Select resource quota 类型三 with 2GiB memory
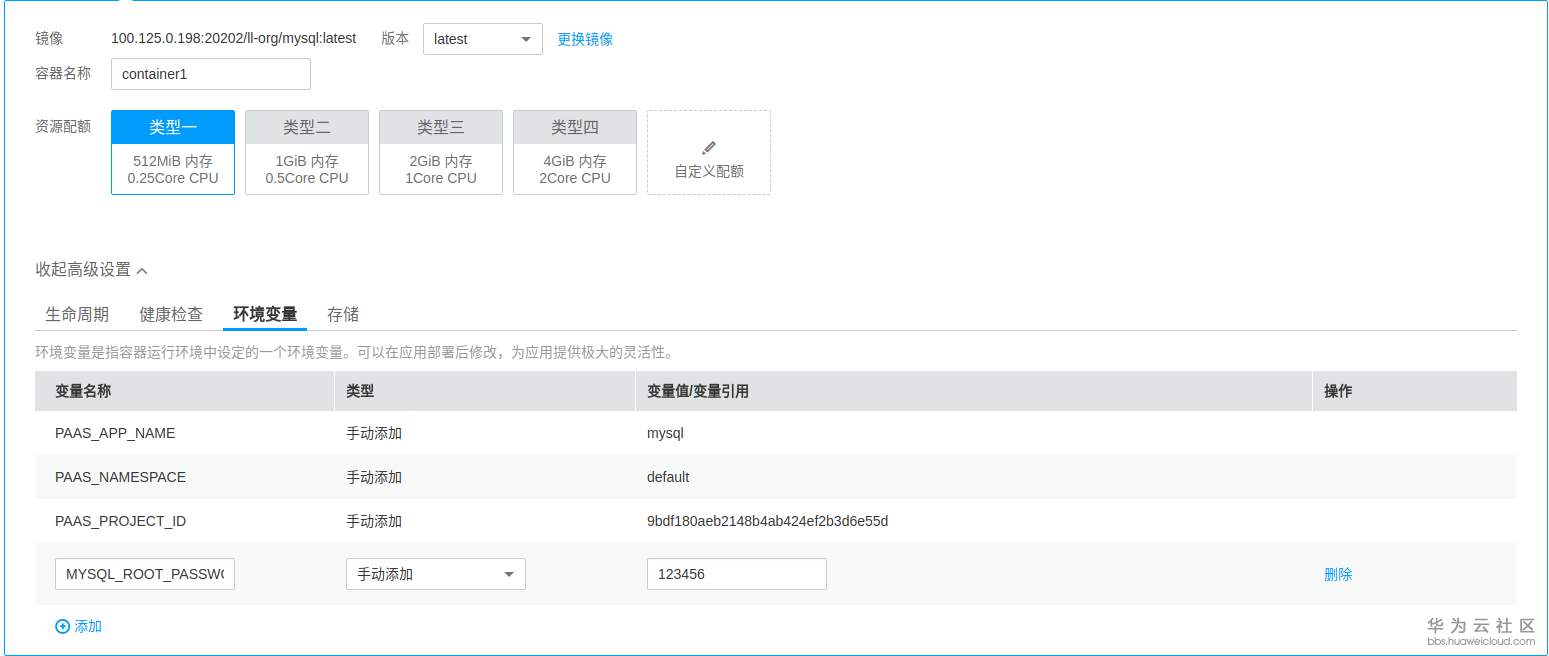This screenshot has width=1549, height=656. pos(440,152)
